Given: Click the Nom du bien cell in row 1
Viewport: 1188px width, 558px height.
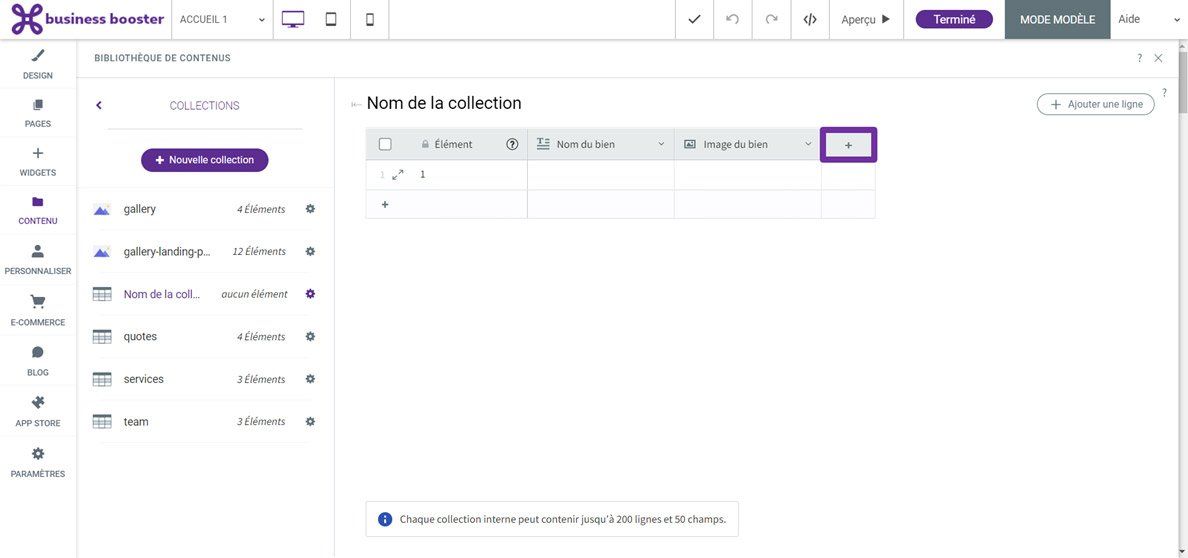Looking at the screenshot, I should 601,174.
